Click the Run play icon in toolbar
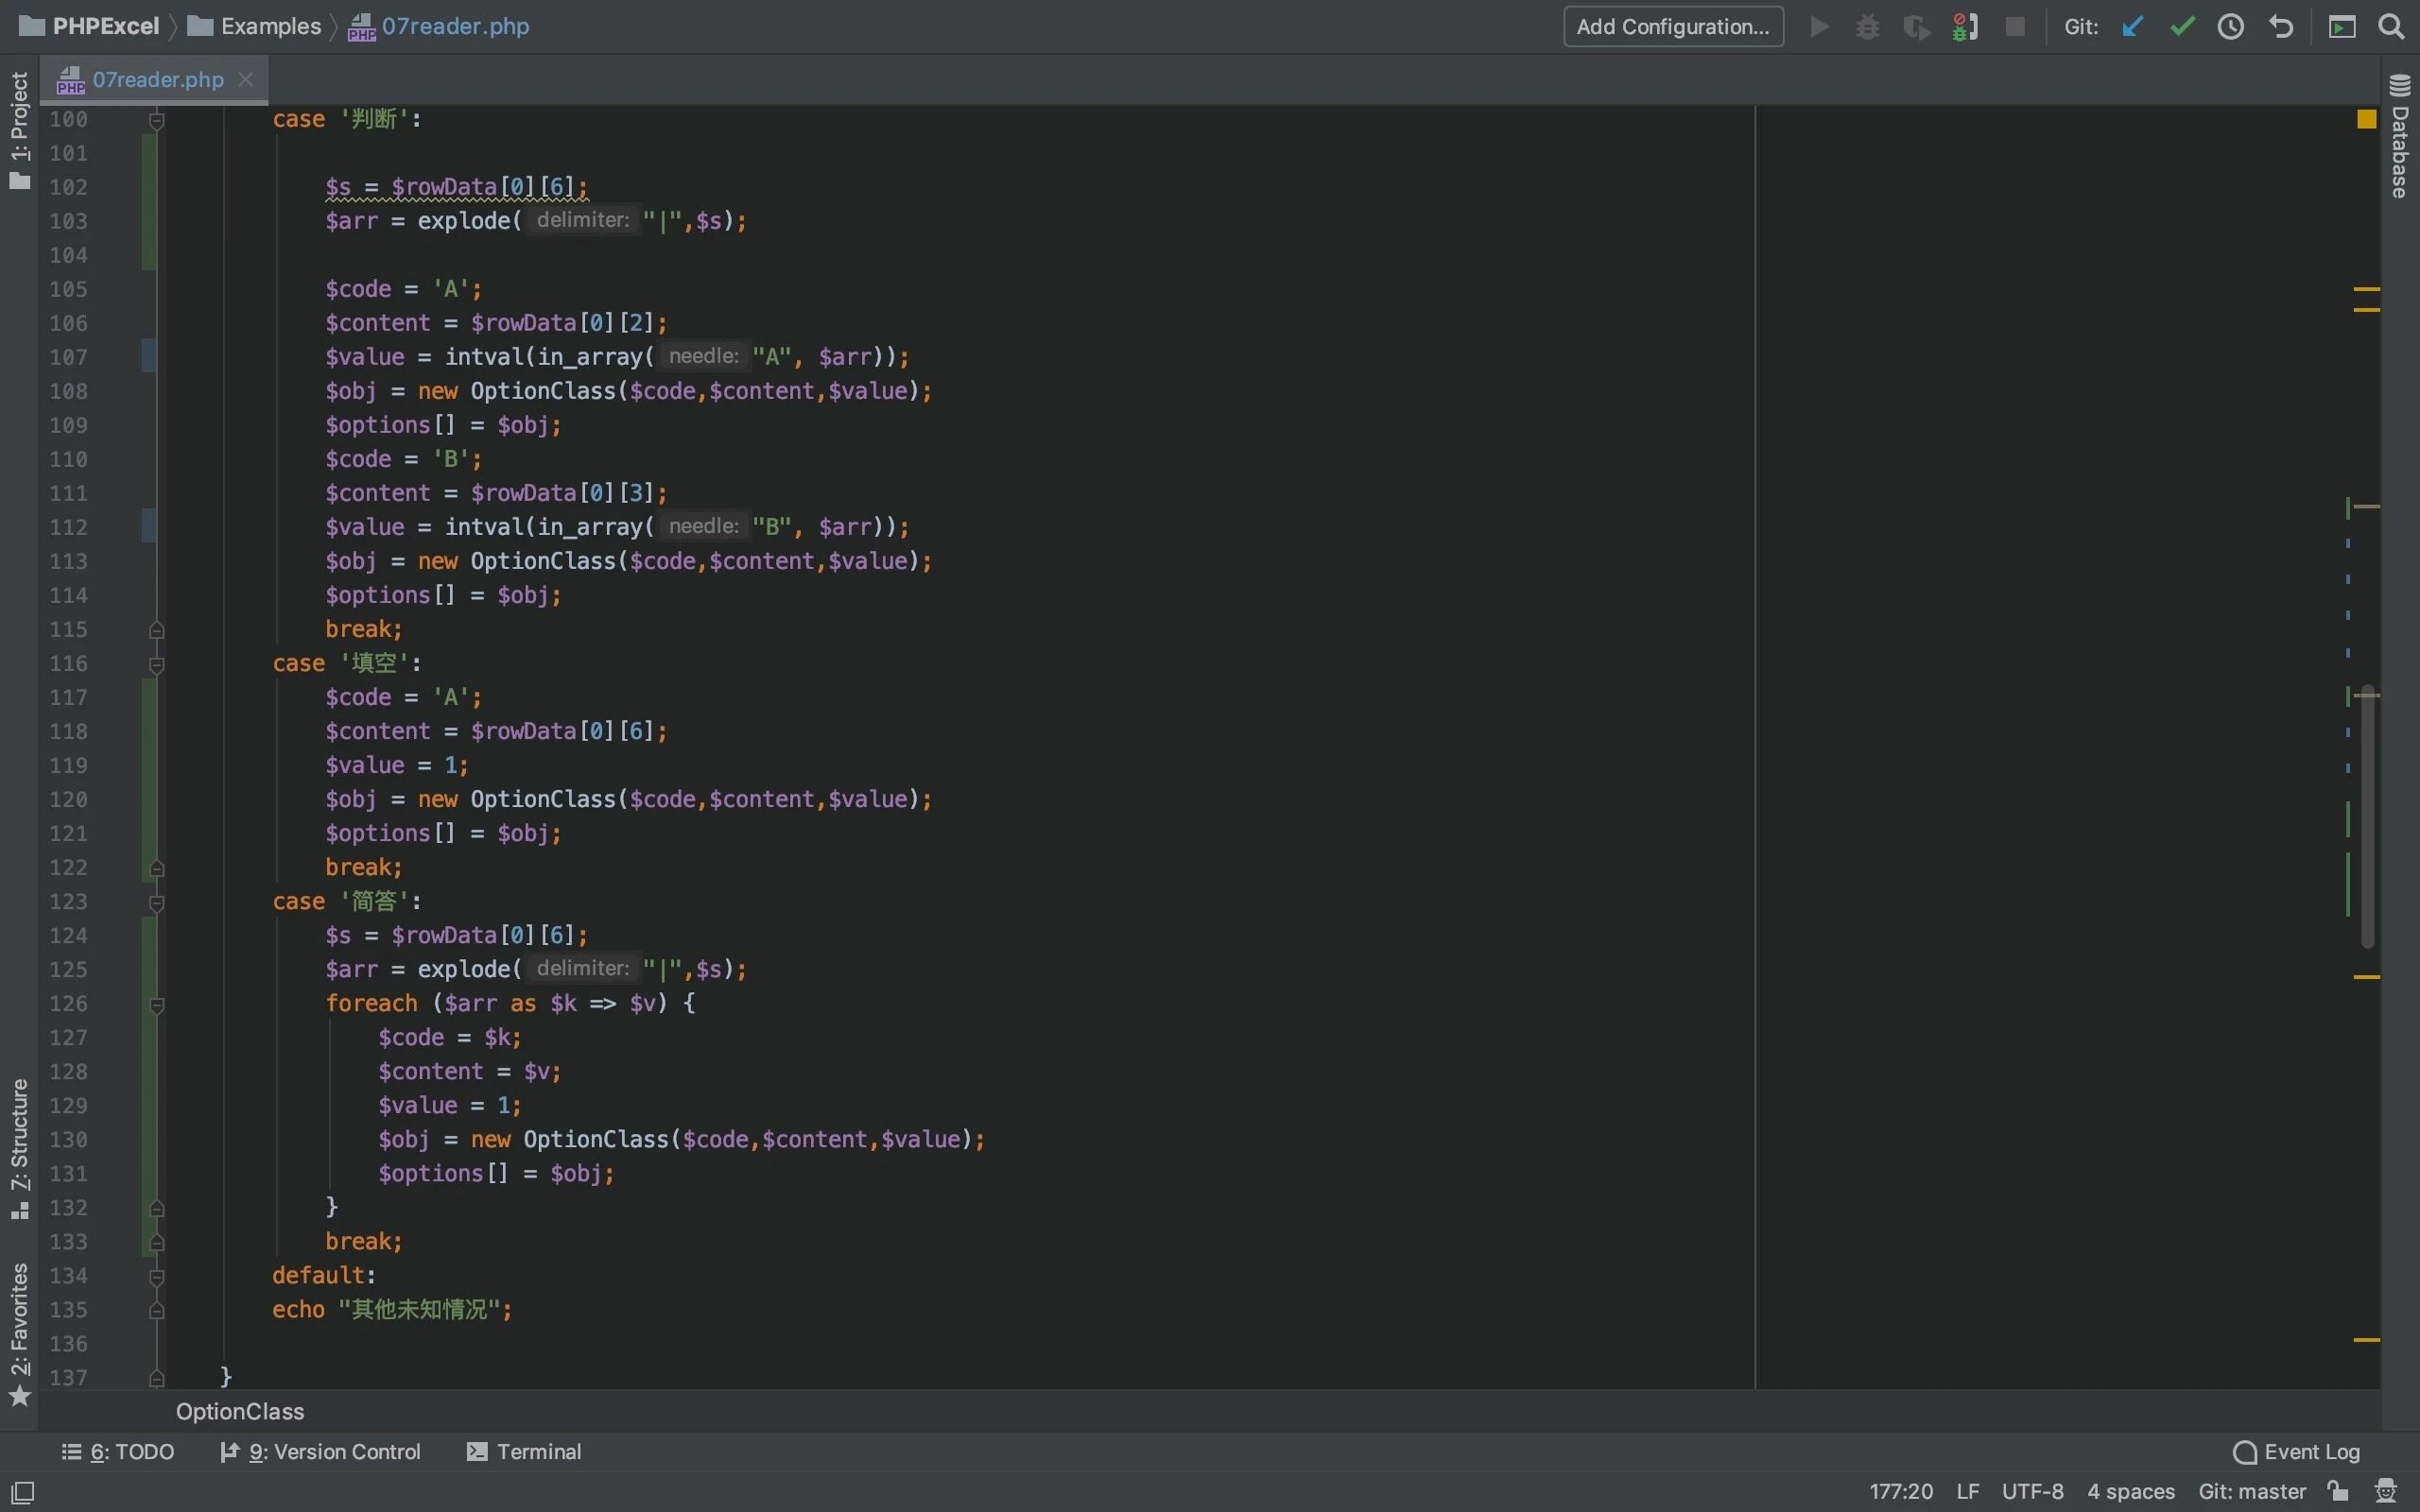The width and height of the screenshot is (2420, 1512). (x=1819, y=27)
